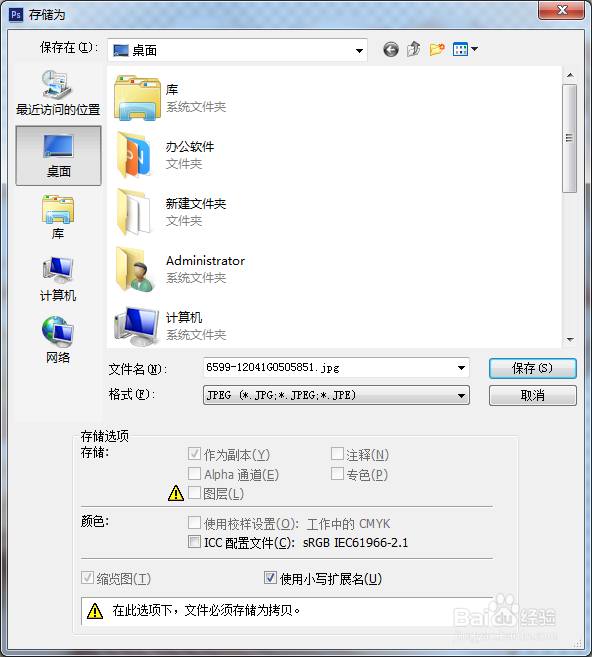Open the view menu icon

coord(460,49)
